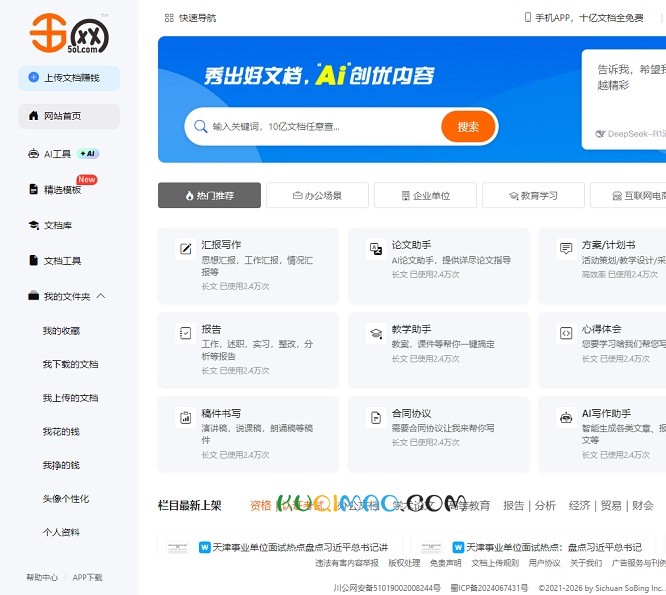666x595 pixels.
Task: Click the 快速导航 text label
Action: pyautogui.click(x=198, y=18)
